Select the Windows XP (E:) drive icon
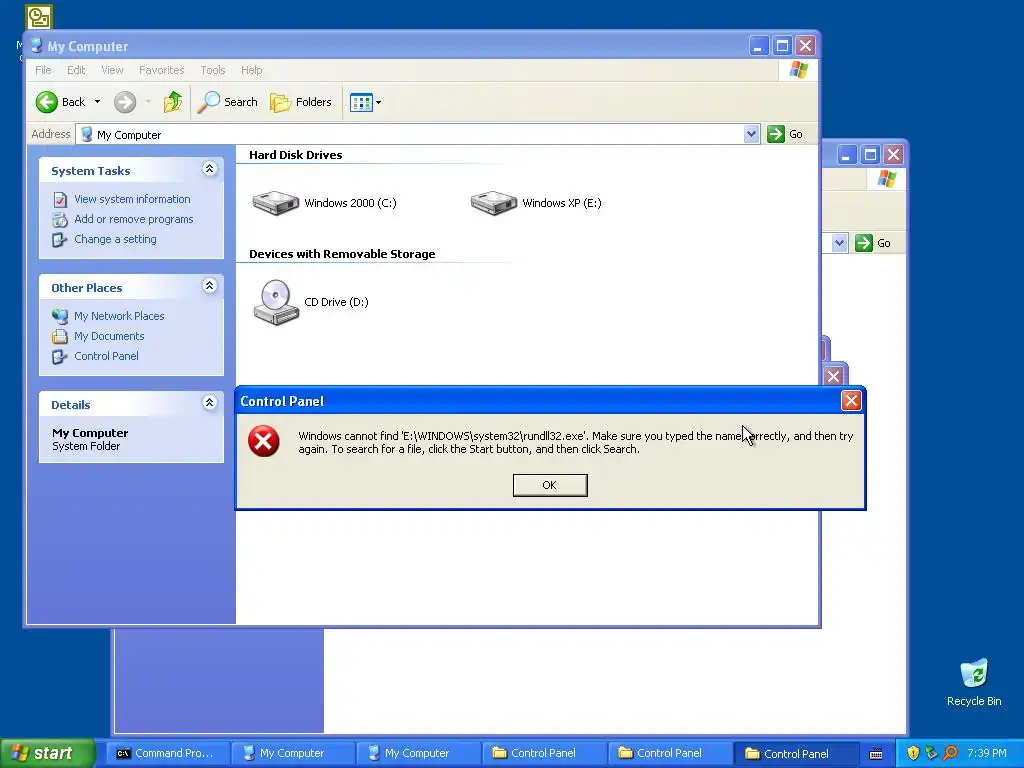 point(494,203)
